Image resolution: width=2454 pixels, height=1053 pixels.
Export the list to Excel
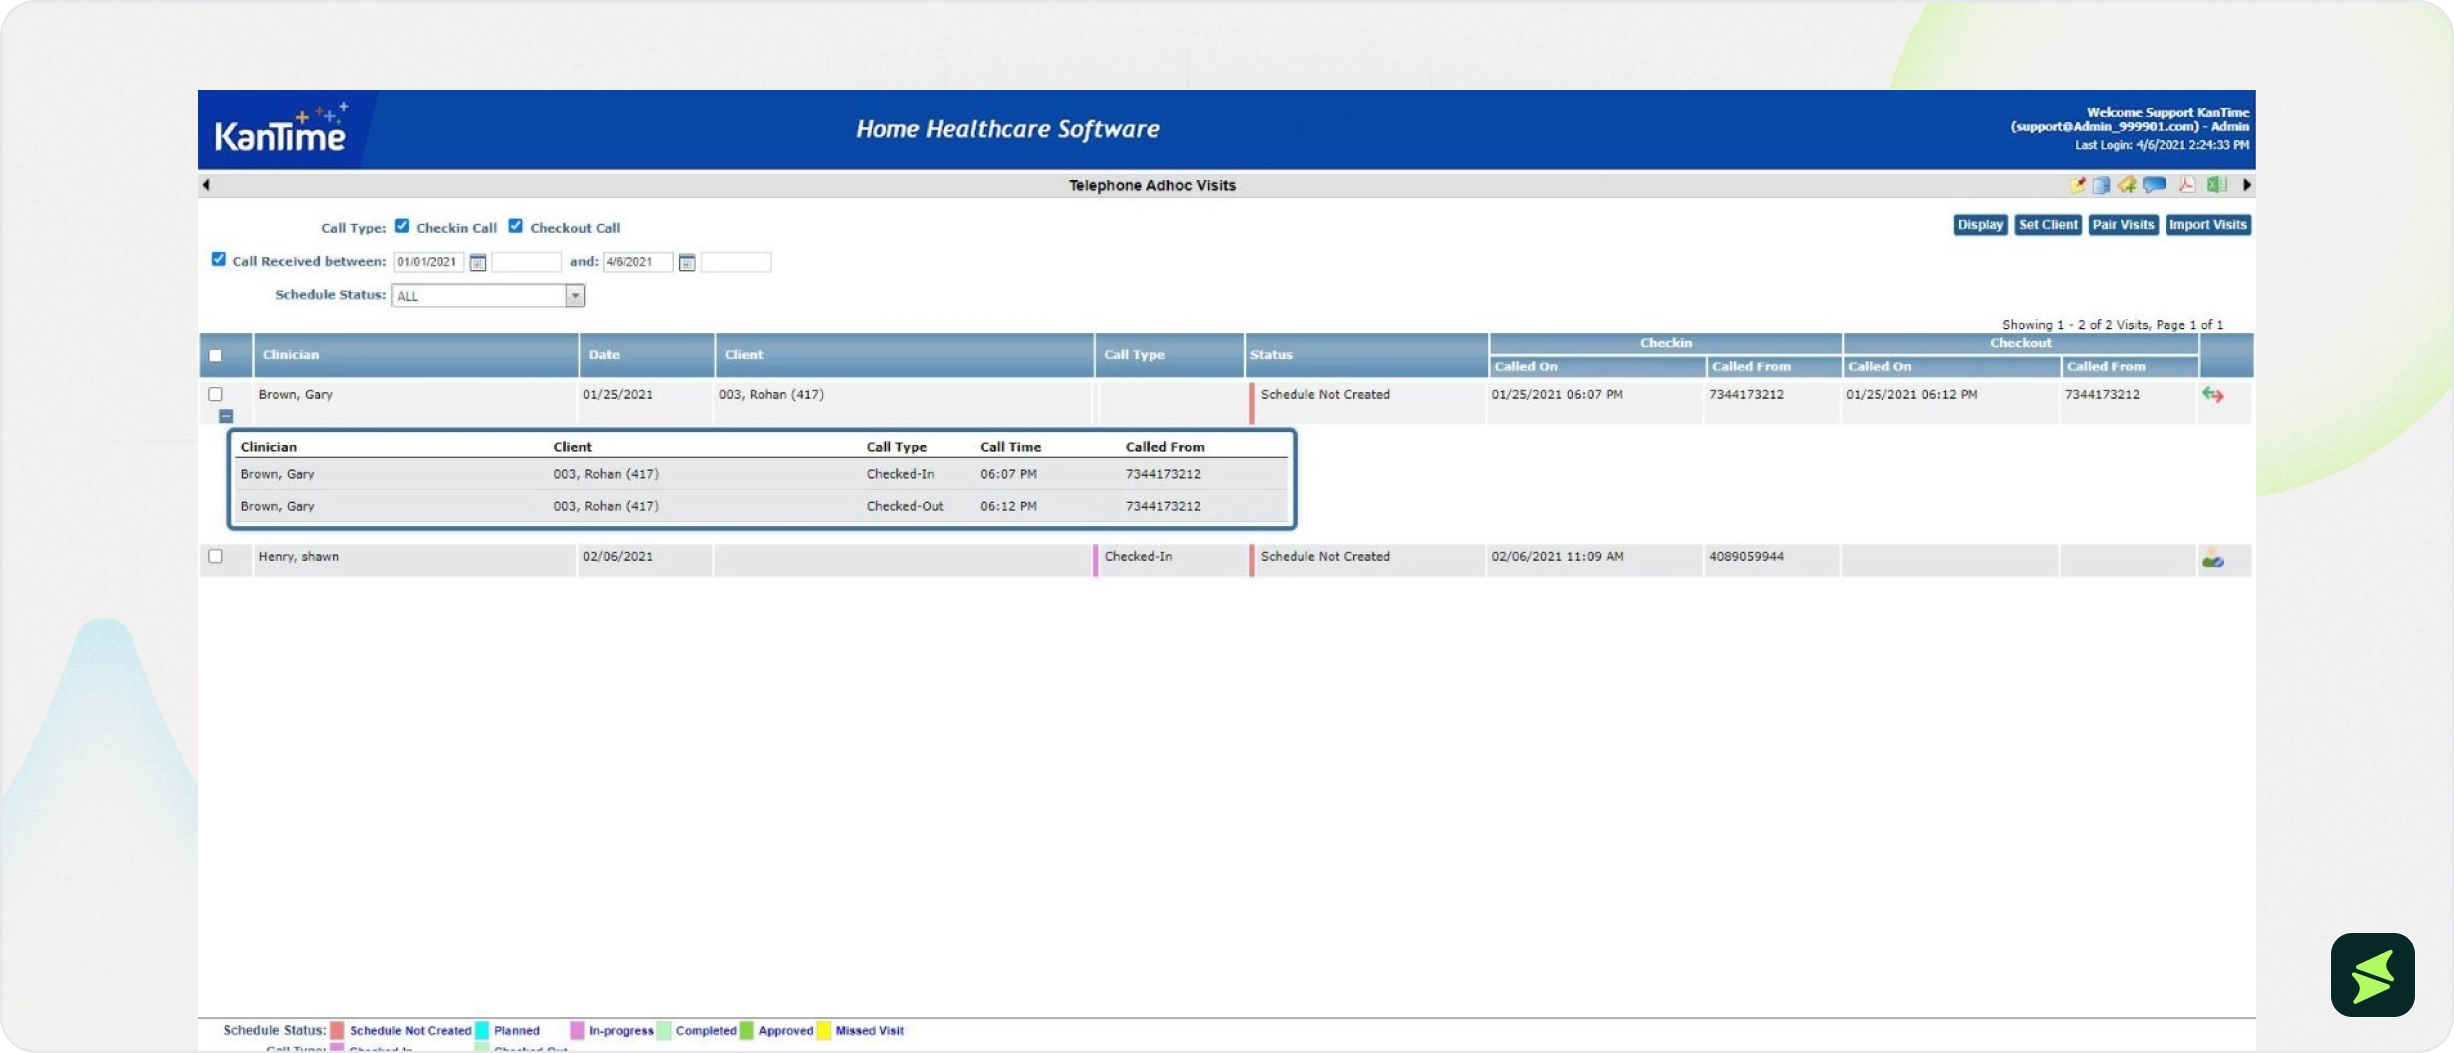pos(2217,185)
